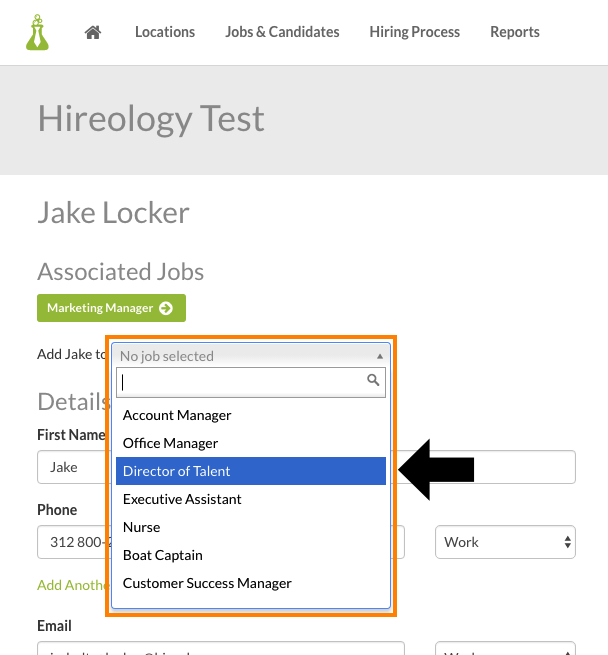Image resolution: width=608 pixels, height=655 pixels.
Task: Click the magnifier search icon
Action: [x=373, y=380]
